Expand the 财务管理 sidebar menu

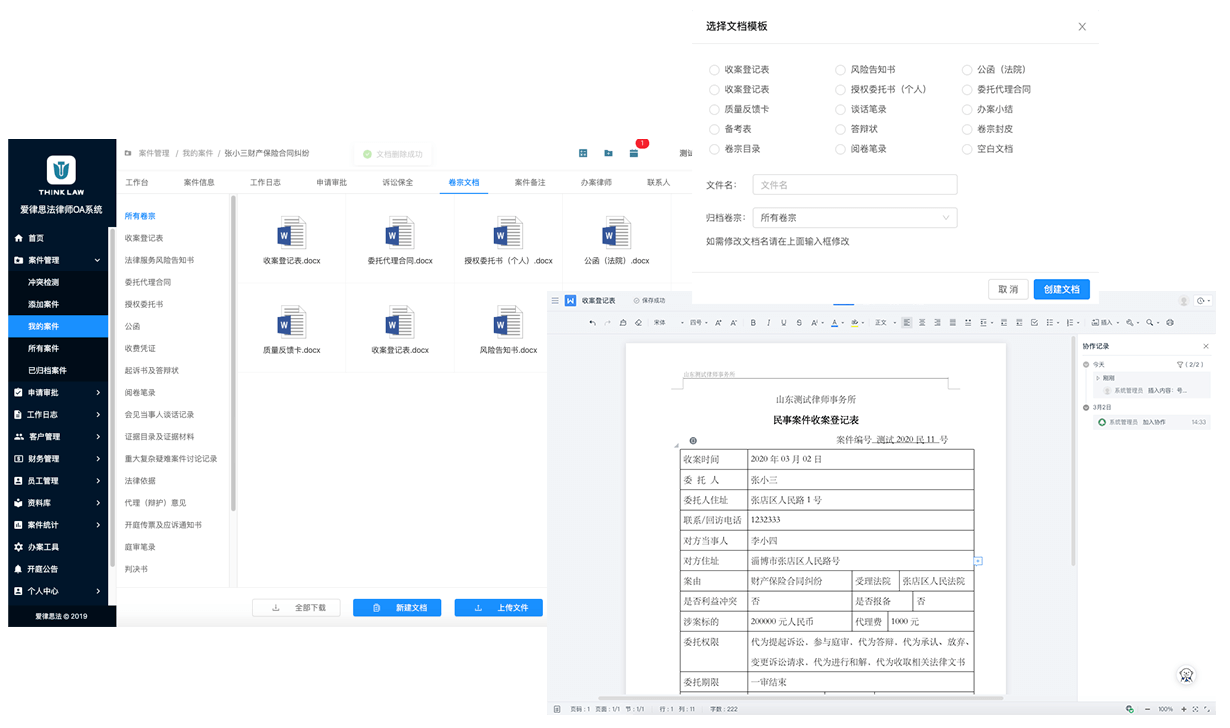[58, 459]
